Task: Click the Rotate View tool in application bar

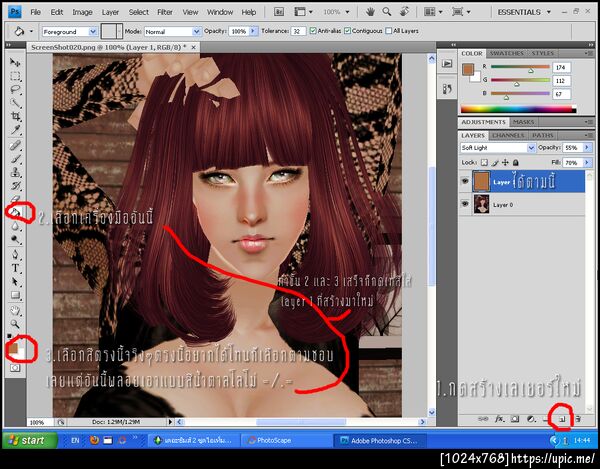Action: coord(404,12)
